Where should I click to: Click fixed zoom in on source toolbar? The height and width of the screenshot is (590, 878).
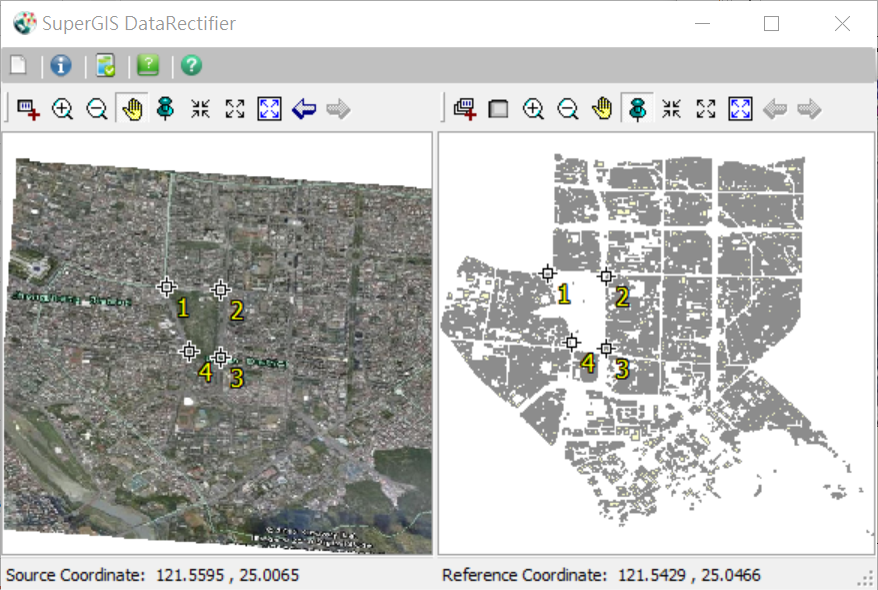click(200, 109)
